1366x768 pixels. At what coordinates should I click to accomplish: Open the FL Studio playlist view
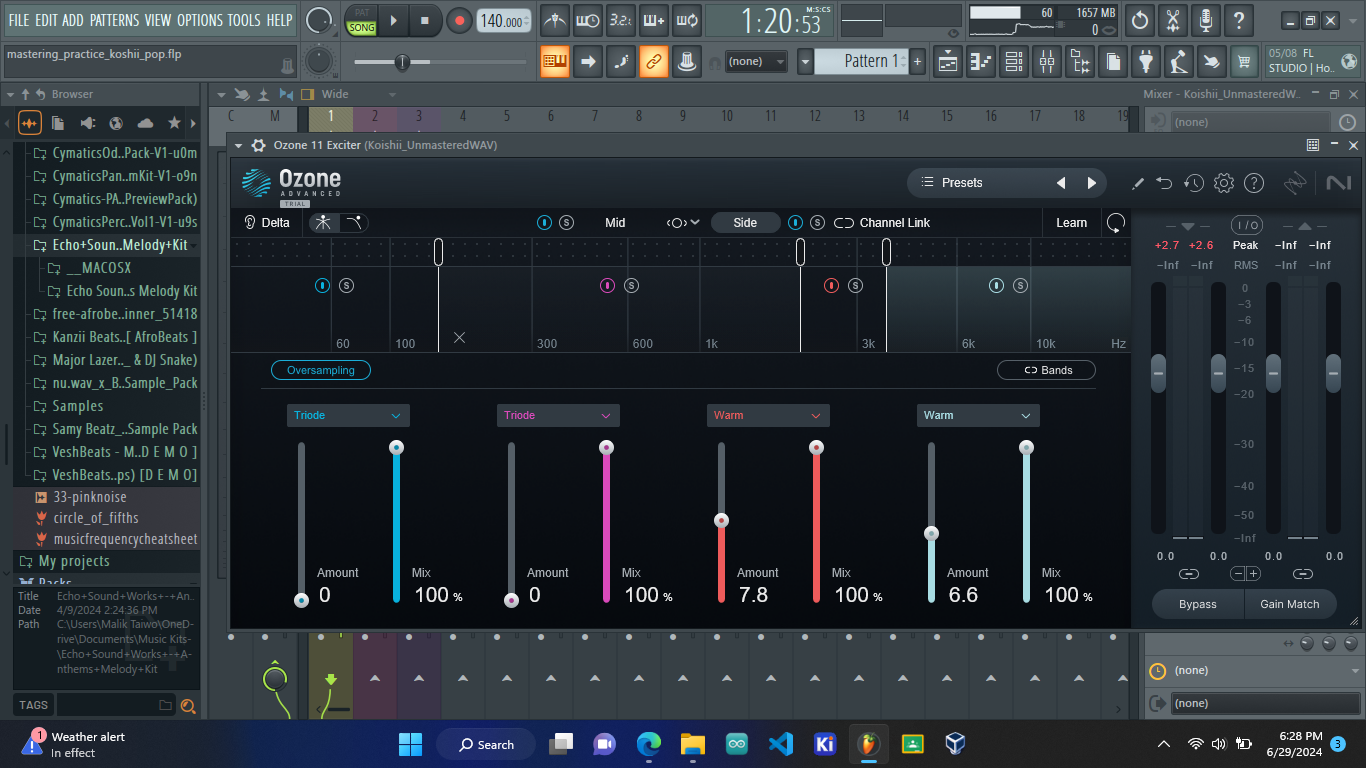pyautogui.click(x=948, y=62)
